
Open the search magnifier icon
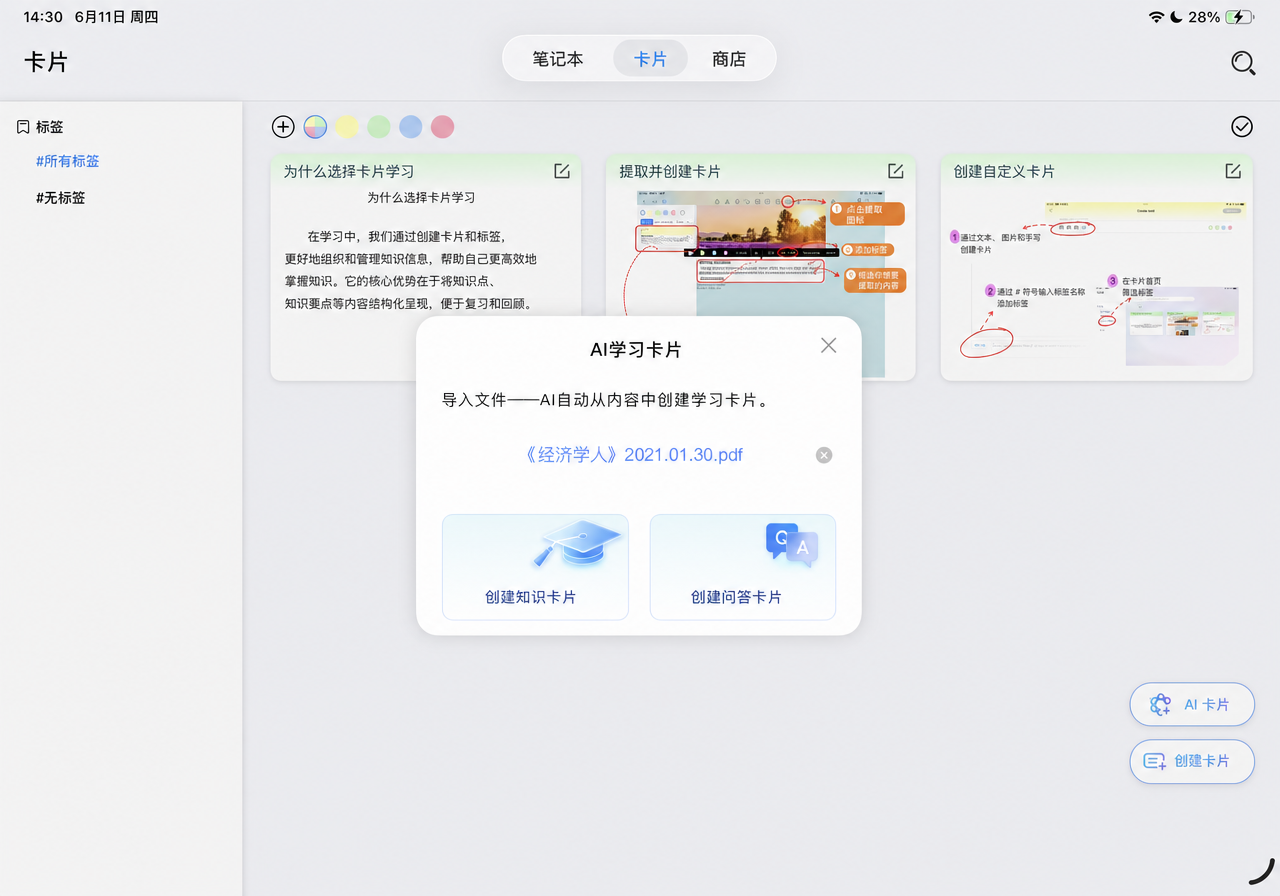point(1242,63)
